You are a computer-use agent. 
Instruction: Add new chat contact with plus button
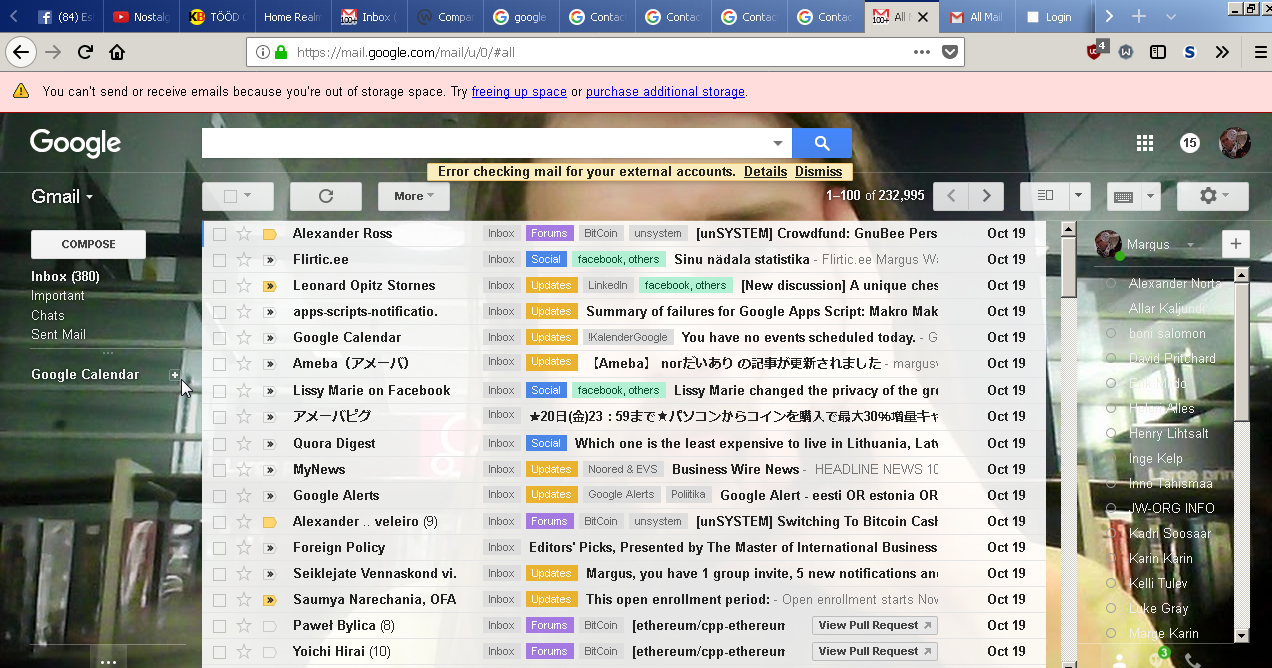click(x=1235, y=244)
